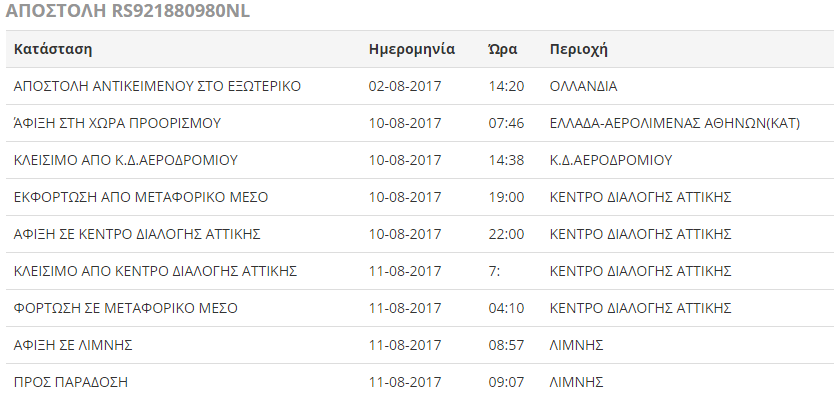Select the ΑΦΙΞΗ ΣΤΗ ΧΩΡΑ ΠΡΟΟΡΙΣΜΟΥ status
The image size is (834, 401).
[117, 123]
